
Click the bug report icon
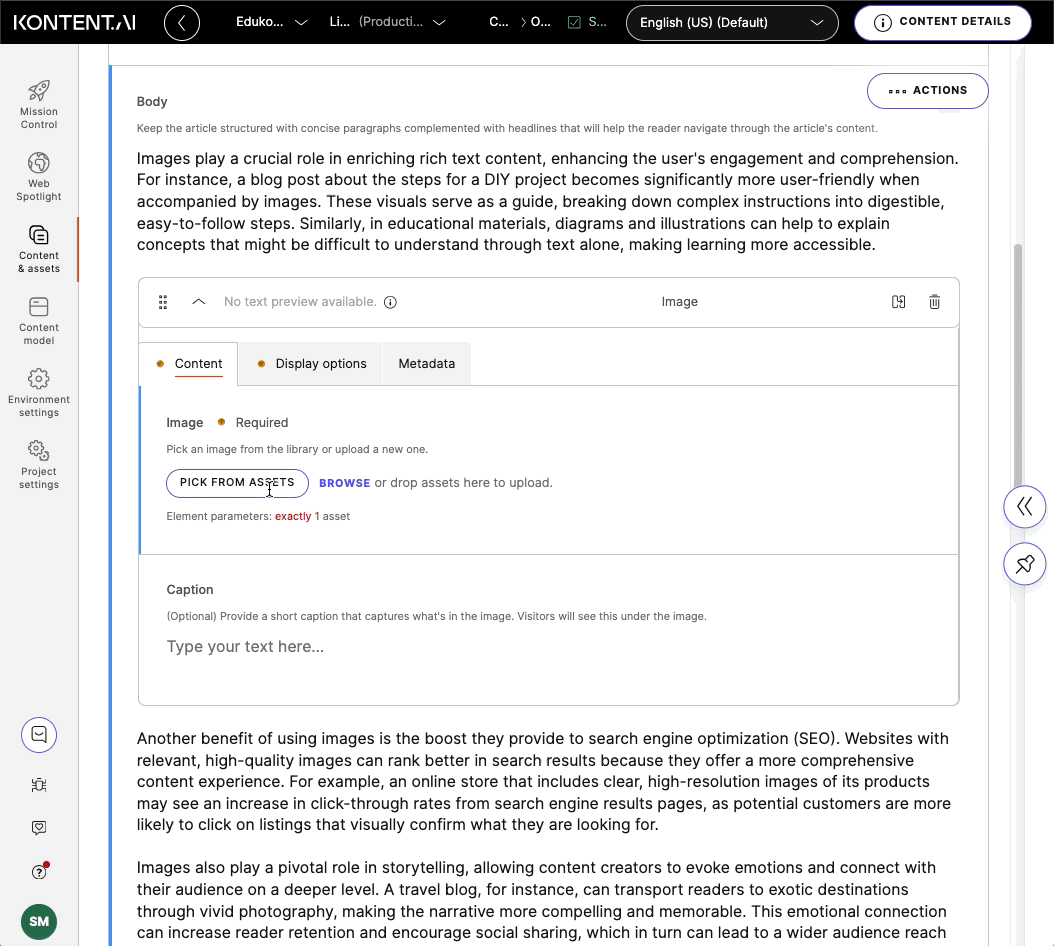tap(39, 785)
